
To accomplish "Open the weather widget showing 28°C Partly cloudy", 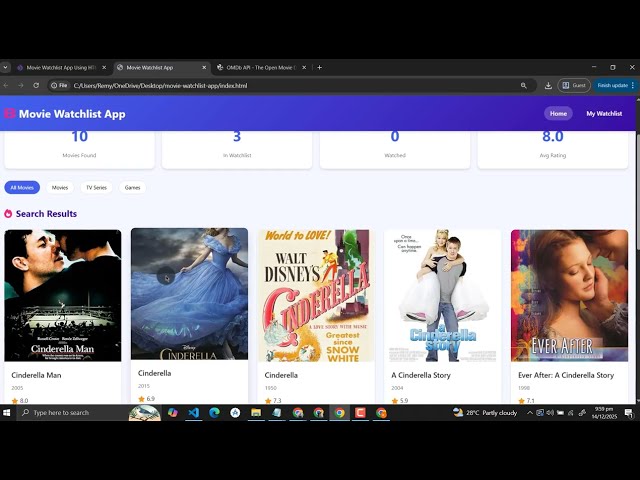I will [485, 413].
